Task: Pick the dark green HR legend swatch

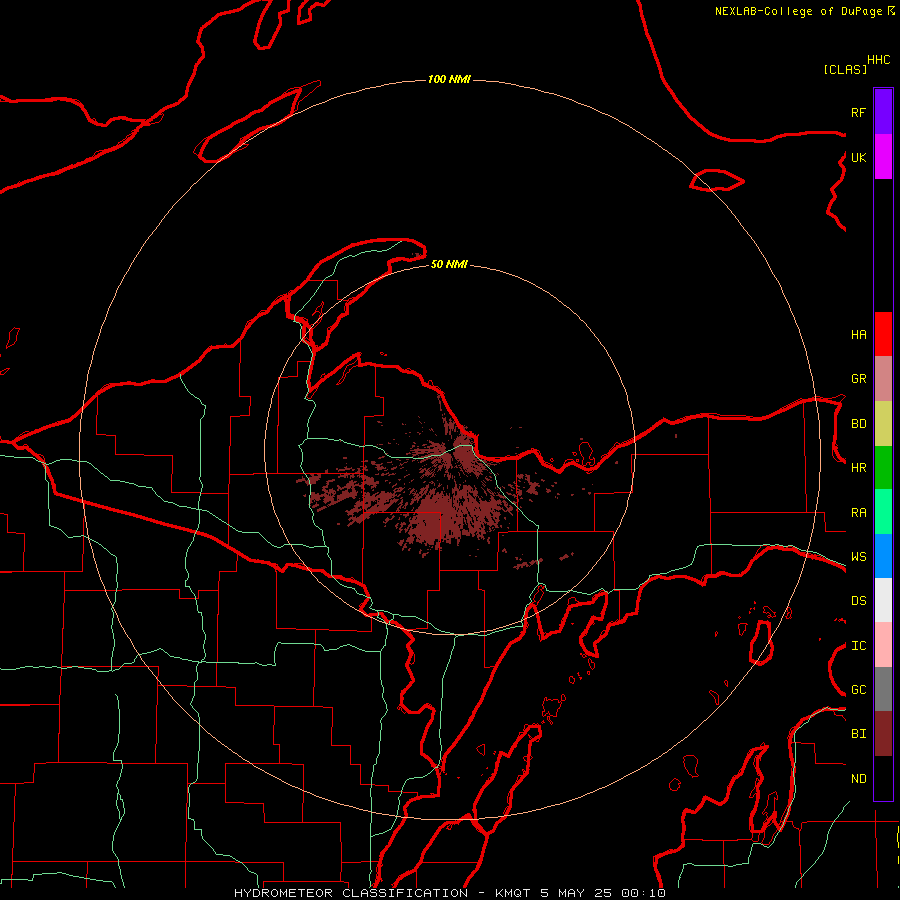Action: [883, 467]
